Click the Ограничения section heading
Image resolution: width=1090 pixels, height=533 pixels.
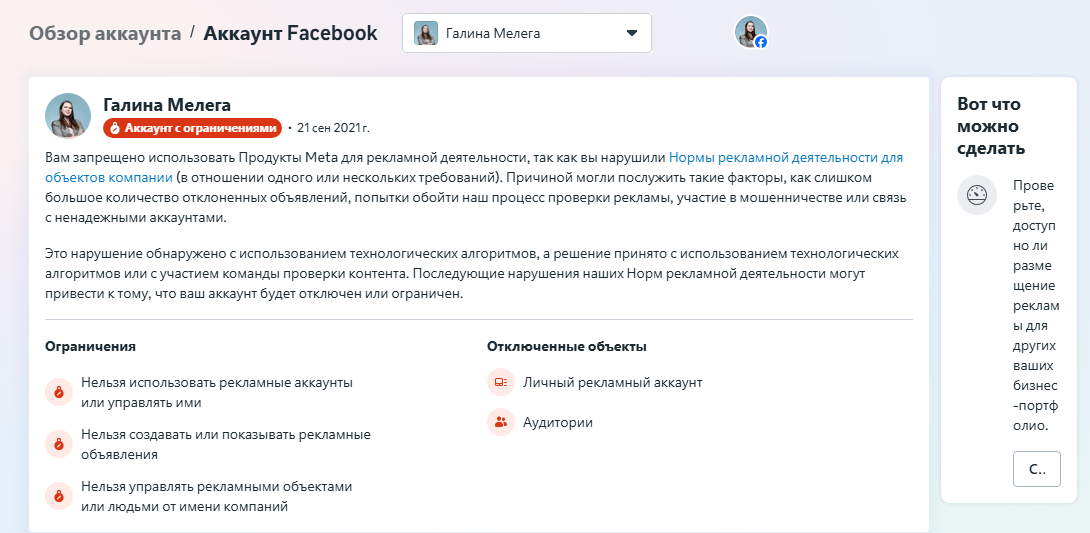pos(90,346)
